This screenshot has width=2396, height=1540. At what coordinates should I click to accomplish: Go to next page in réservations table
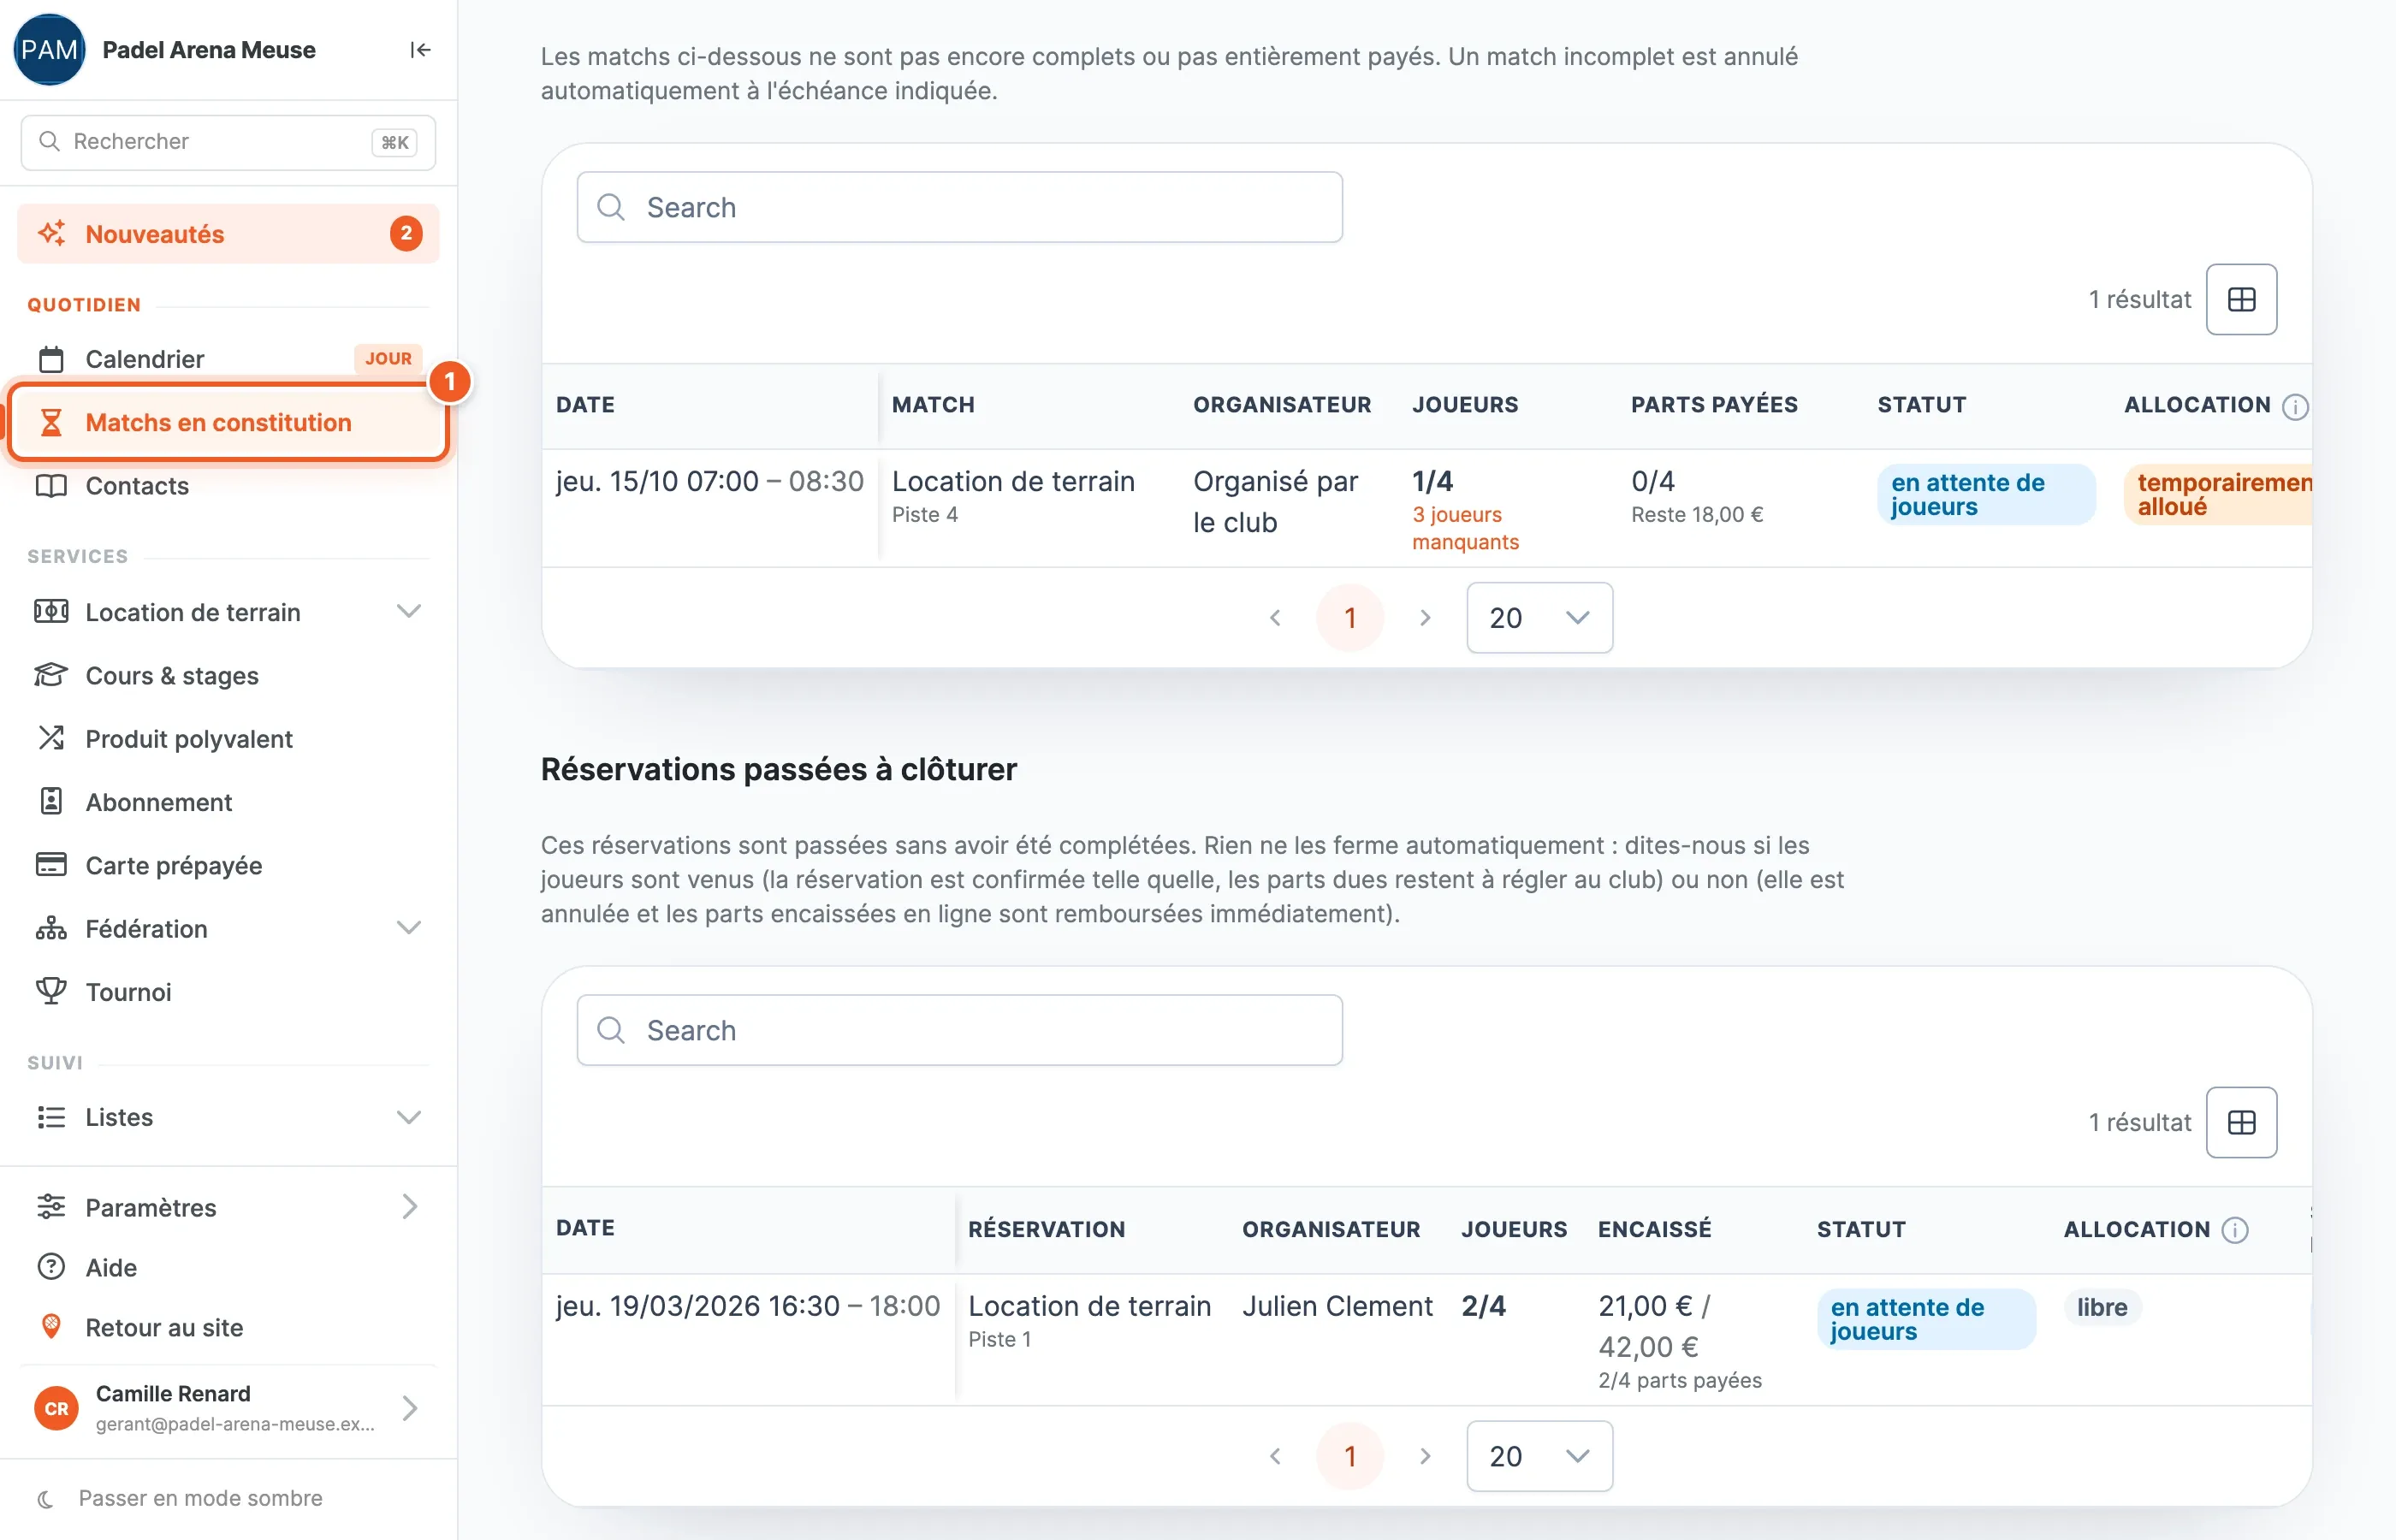[1425, 1455]
